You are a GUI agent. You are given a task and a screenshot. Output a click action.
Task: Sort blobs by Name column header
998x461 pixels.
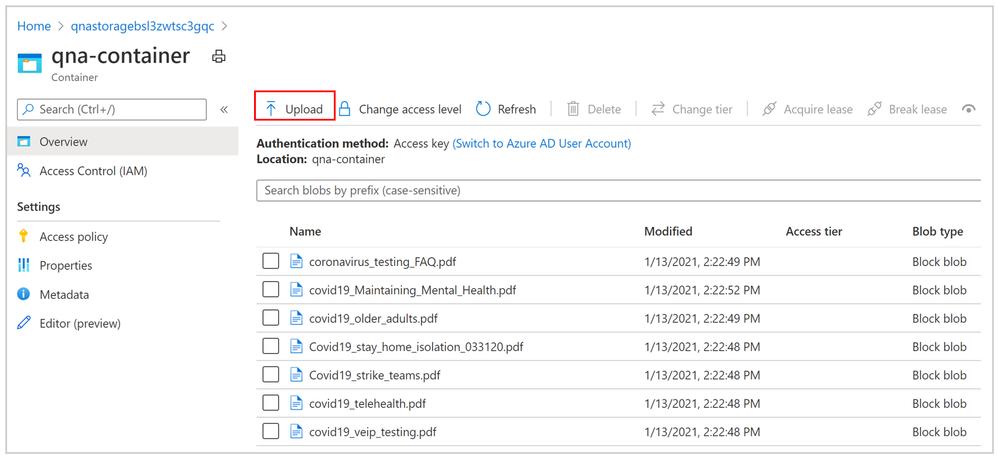pos(305,231)
